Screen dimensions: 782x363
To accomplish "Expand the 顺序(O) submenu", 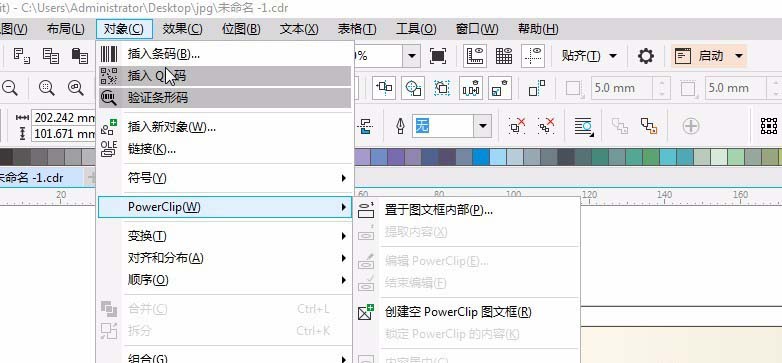I will [x=224, y=280].
